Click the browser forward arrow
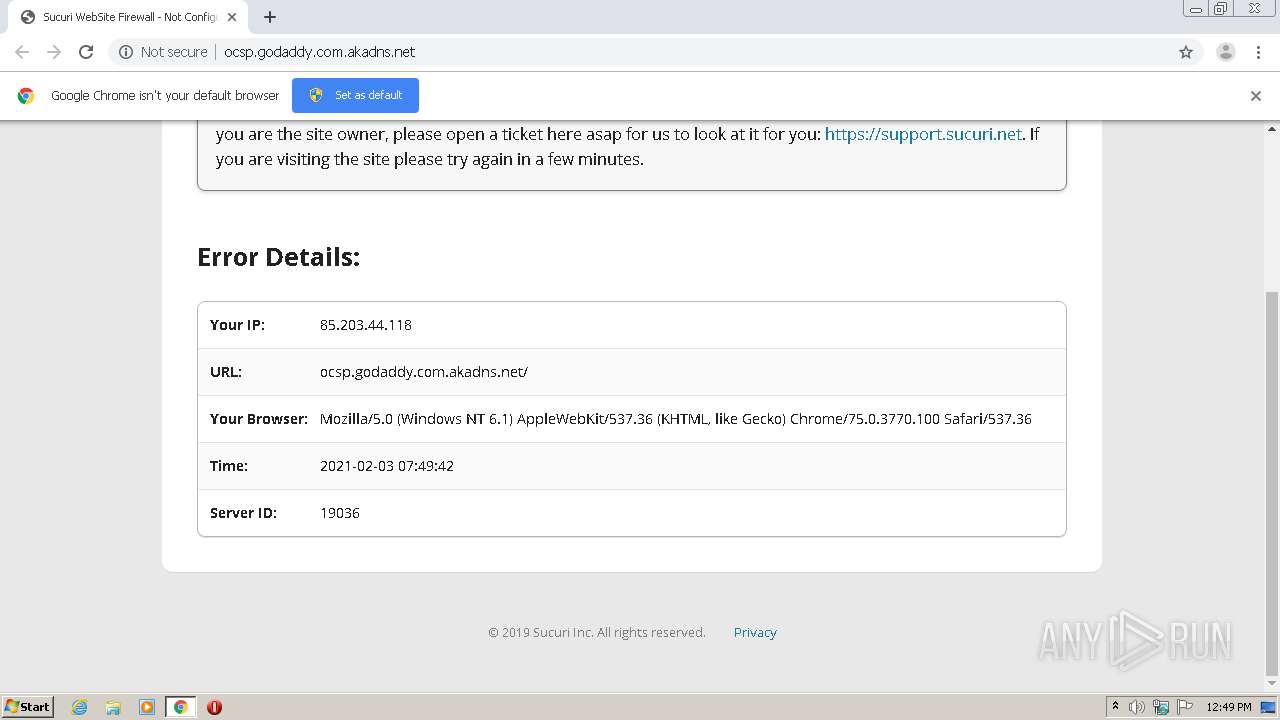 [54, 52]
